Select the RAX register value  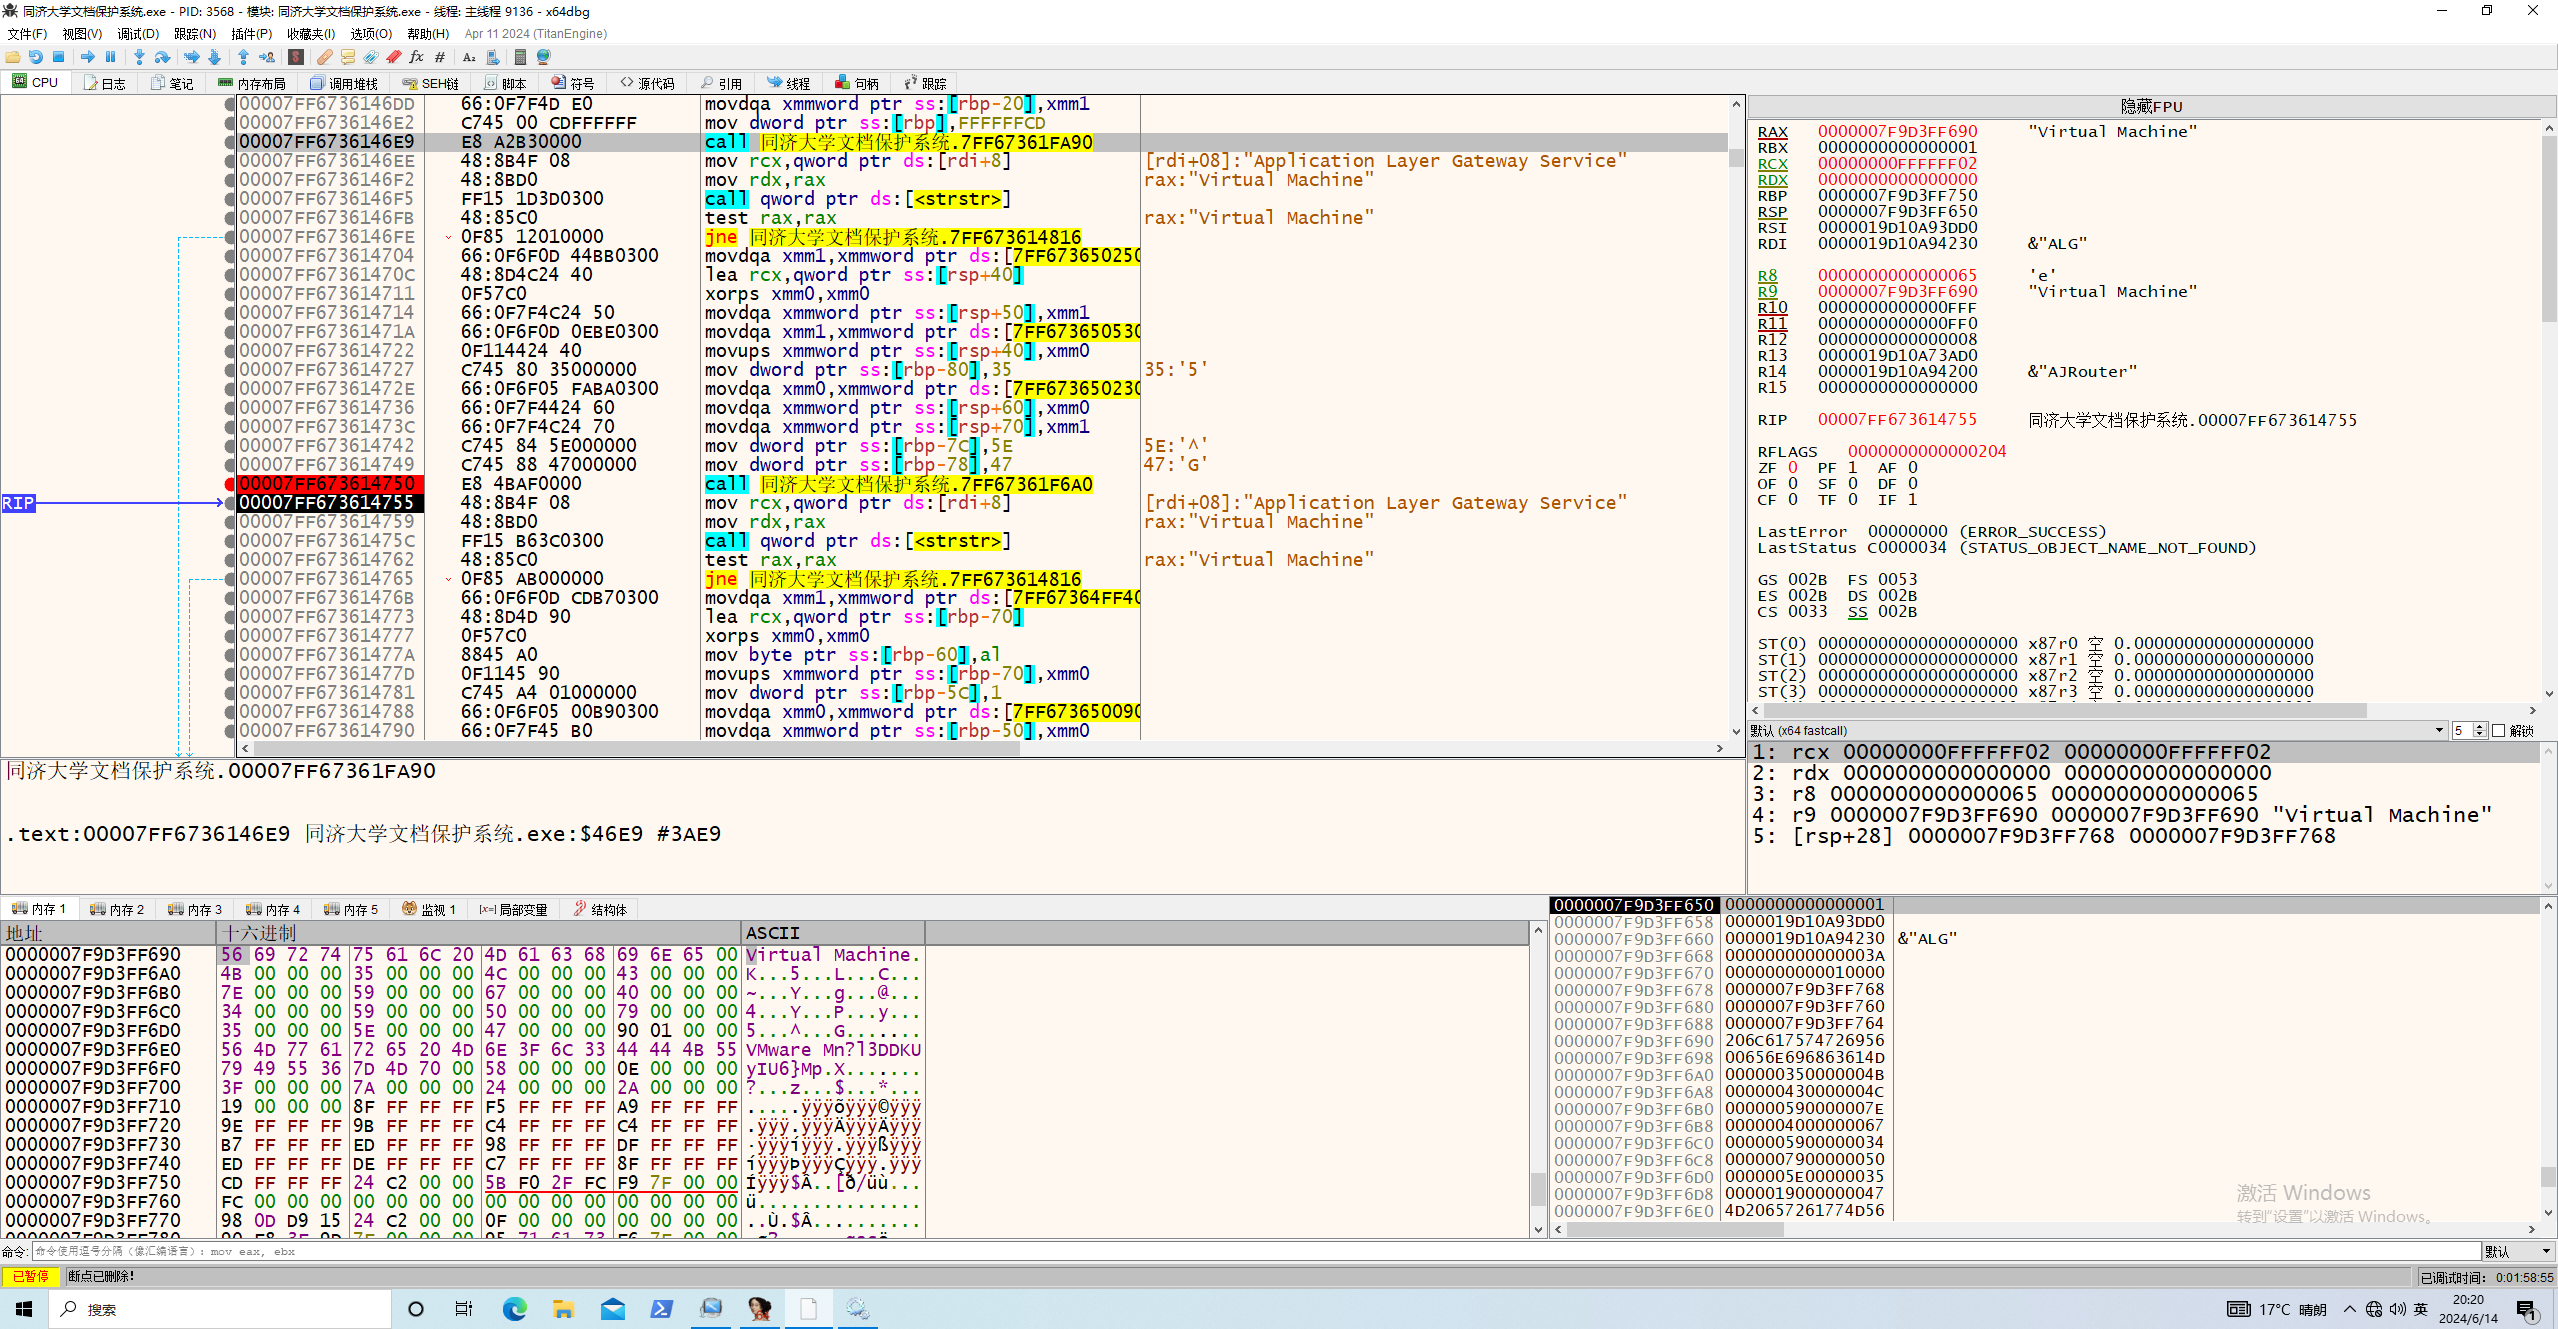point(1897,131)
